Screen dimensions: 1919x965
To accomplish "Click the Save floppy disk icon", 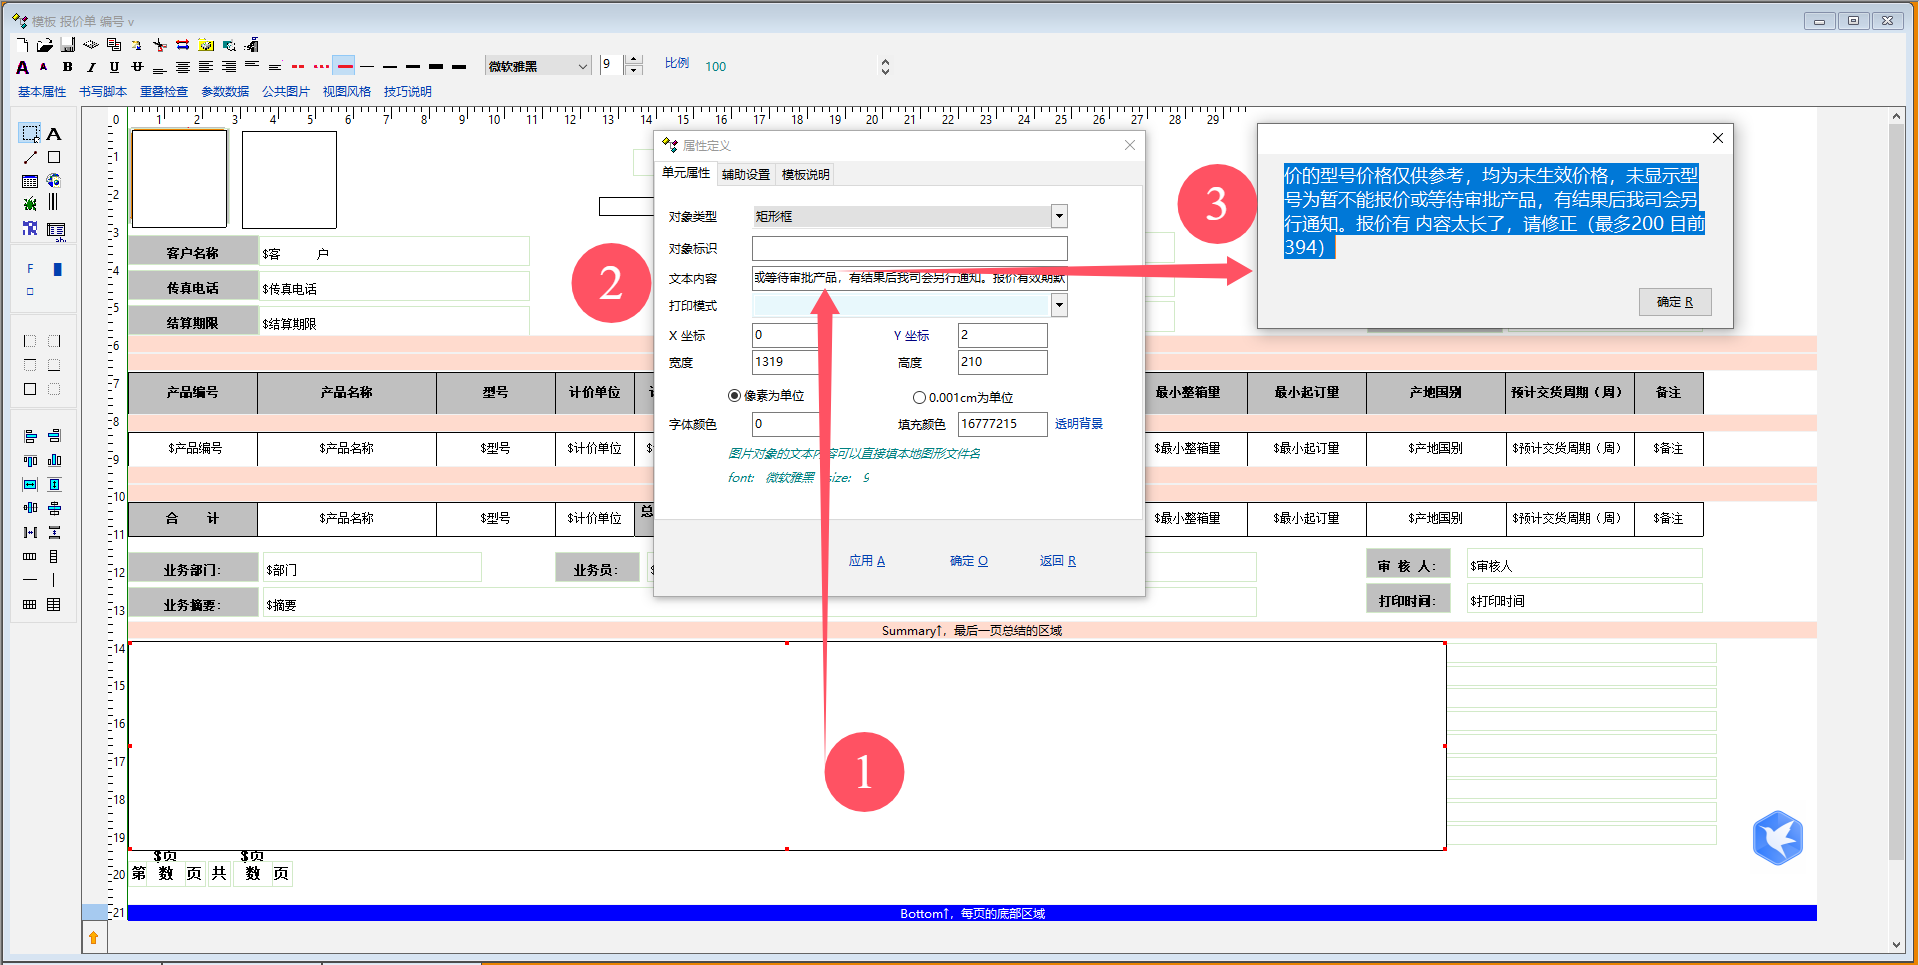I will pyautogui.click(x=68, y=45).
